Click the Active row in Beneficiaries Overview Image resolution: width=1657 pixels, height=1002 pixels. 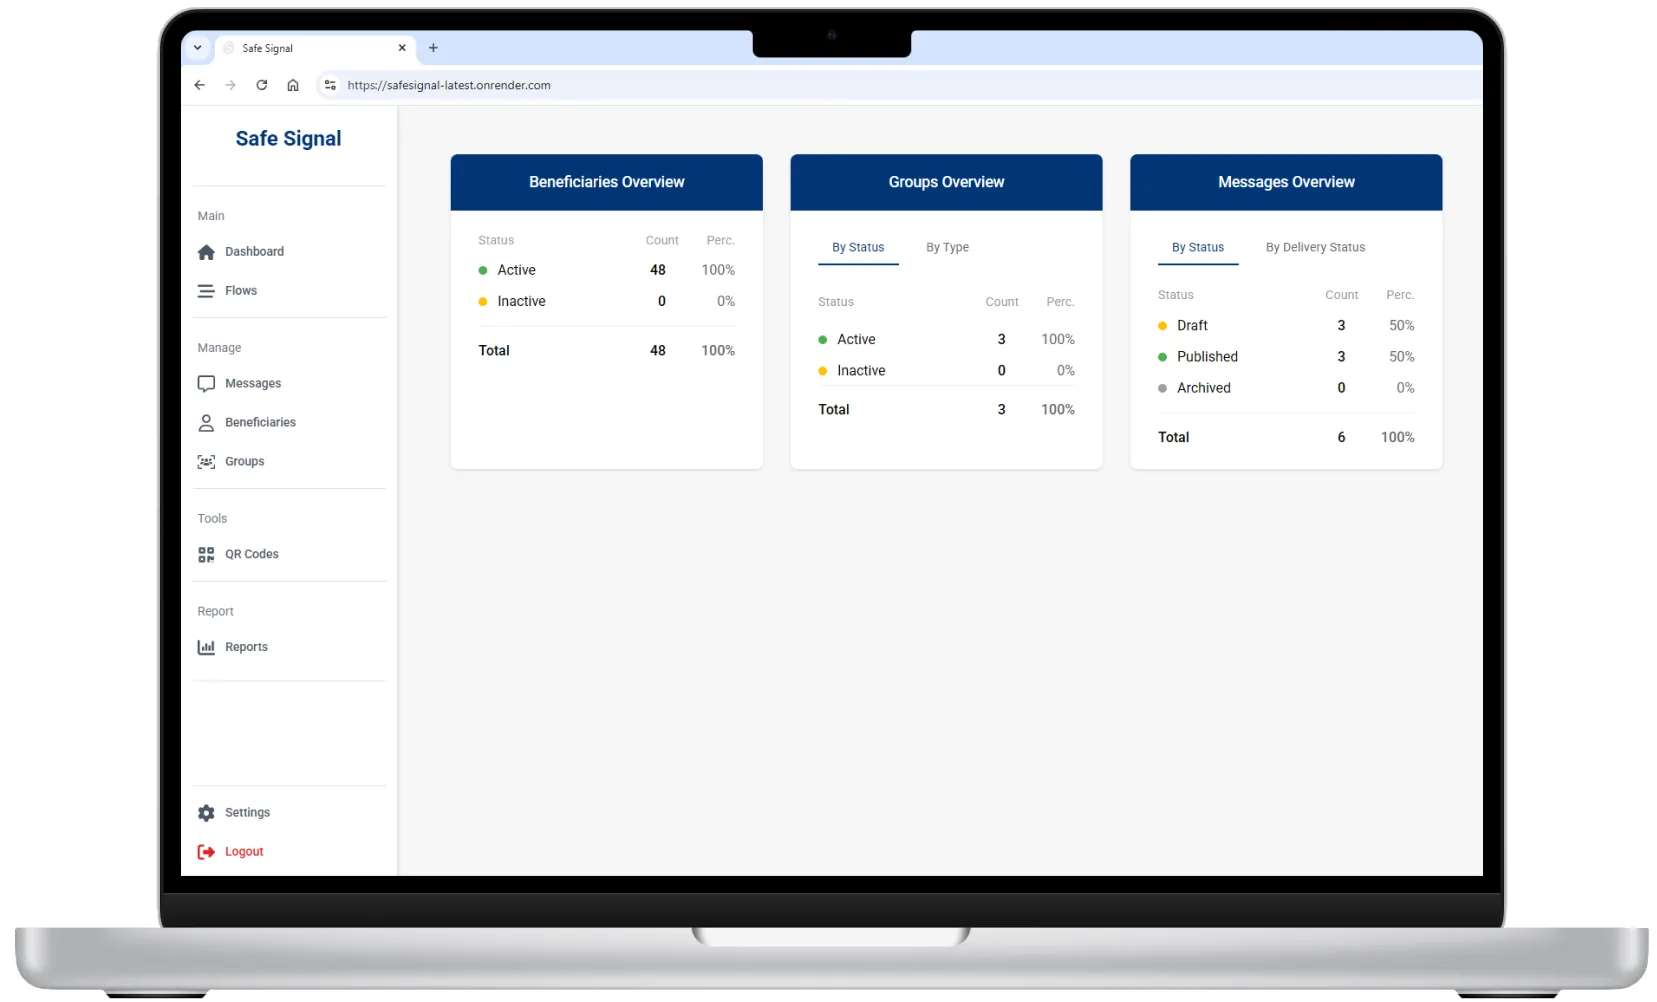click(x=606, y=271)
